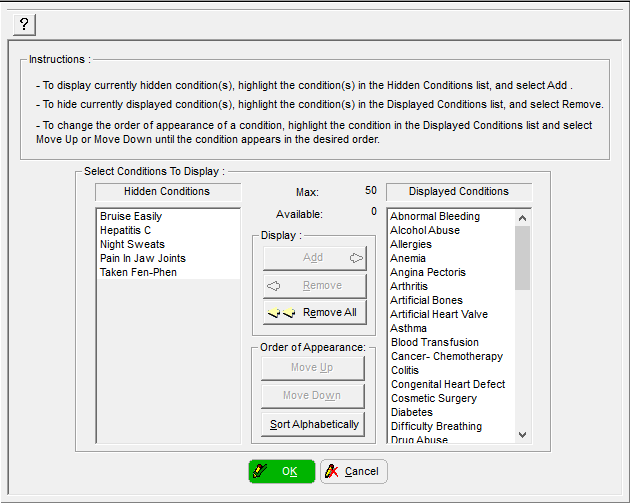Confirm with the green OK button
The height and width of the screenshot is (503, 630).
(x=282, y=471)
